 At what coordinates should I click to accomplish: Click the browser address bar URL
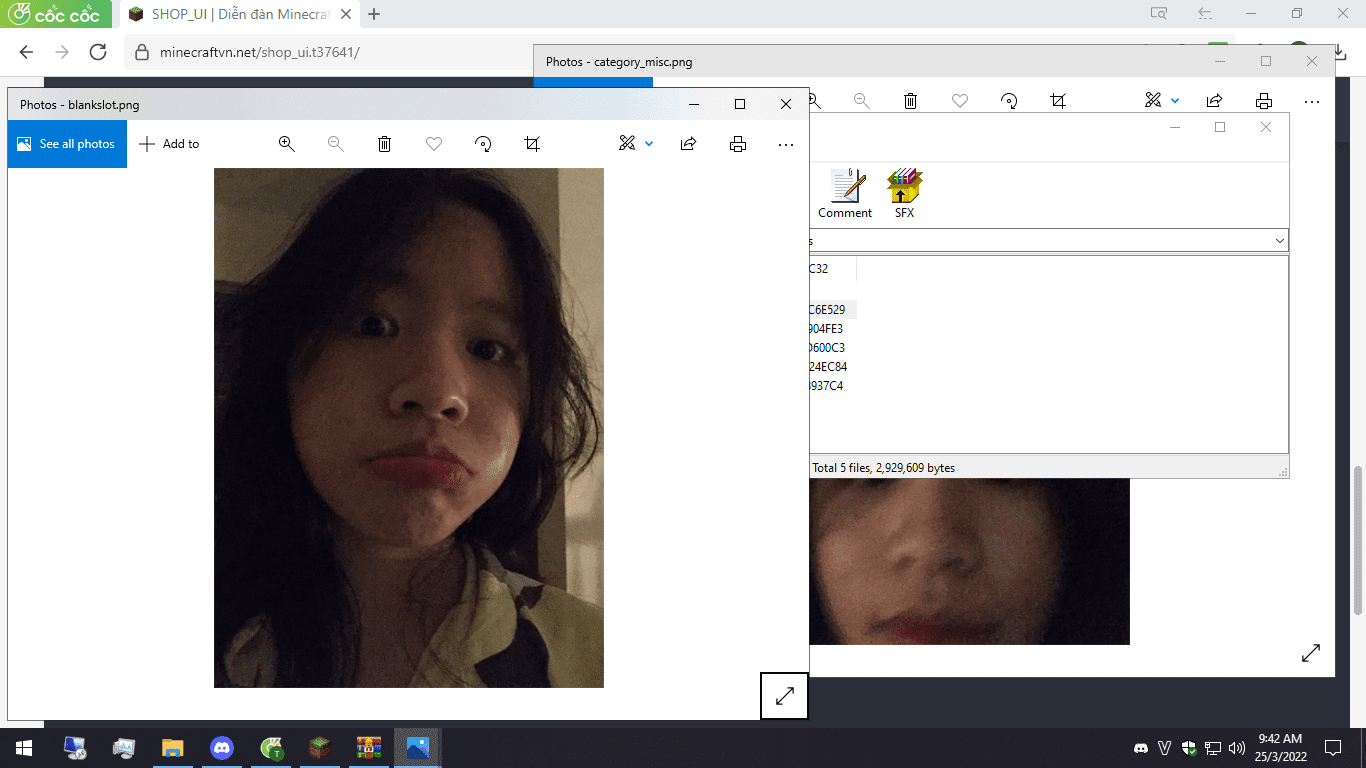[260, 52]
